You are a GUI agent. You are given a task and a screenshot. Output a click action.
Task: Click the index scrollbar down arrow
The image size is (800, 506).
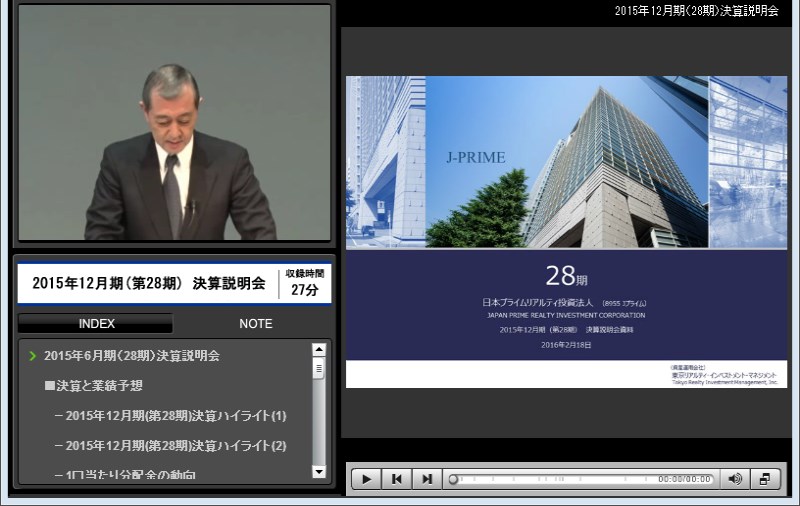319,472
